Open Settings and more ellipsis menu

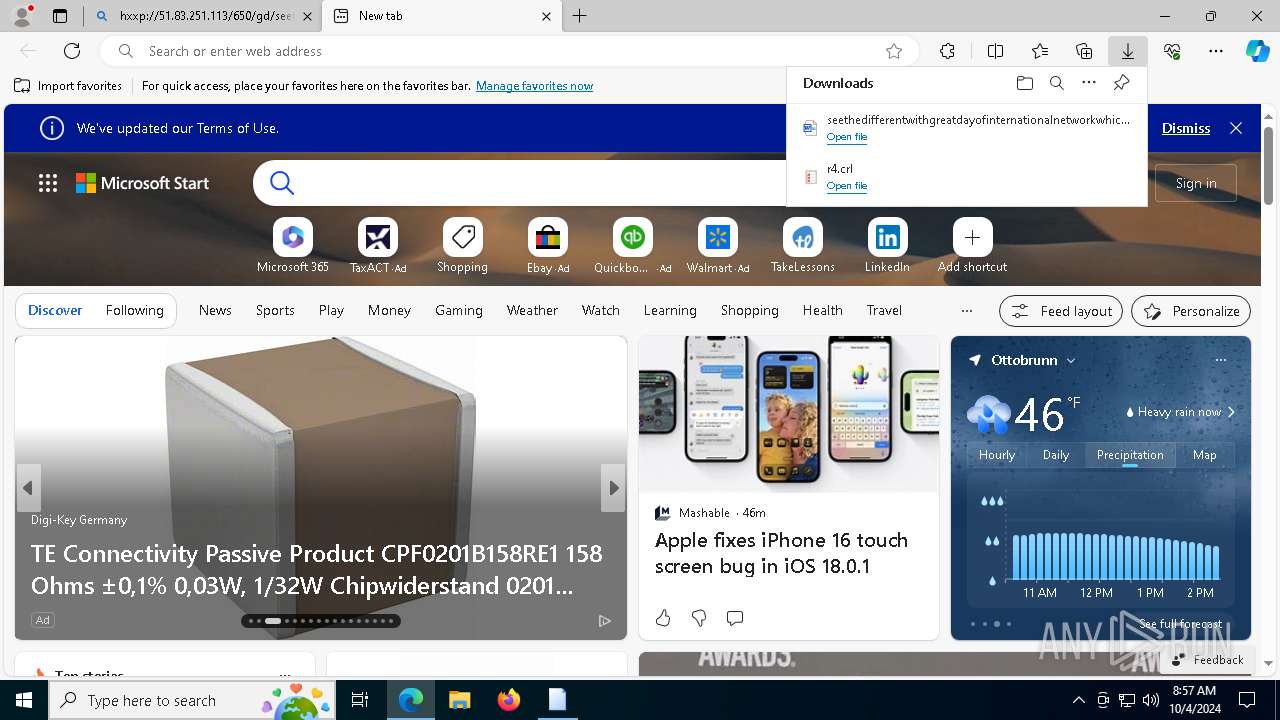click(x=1216, y=51)
